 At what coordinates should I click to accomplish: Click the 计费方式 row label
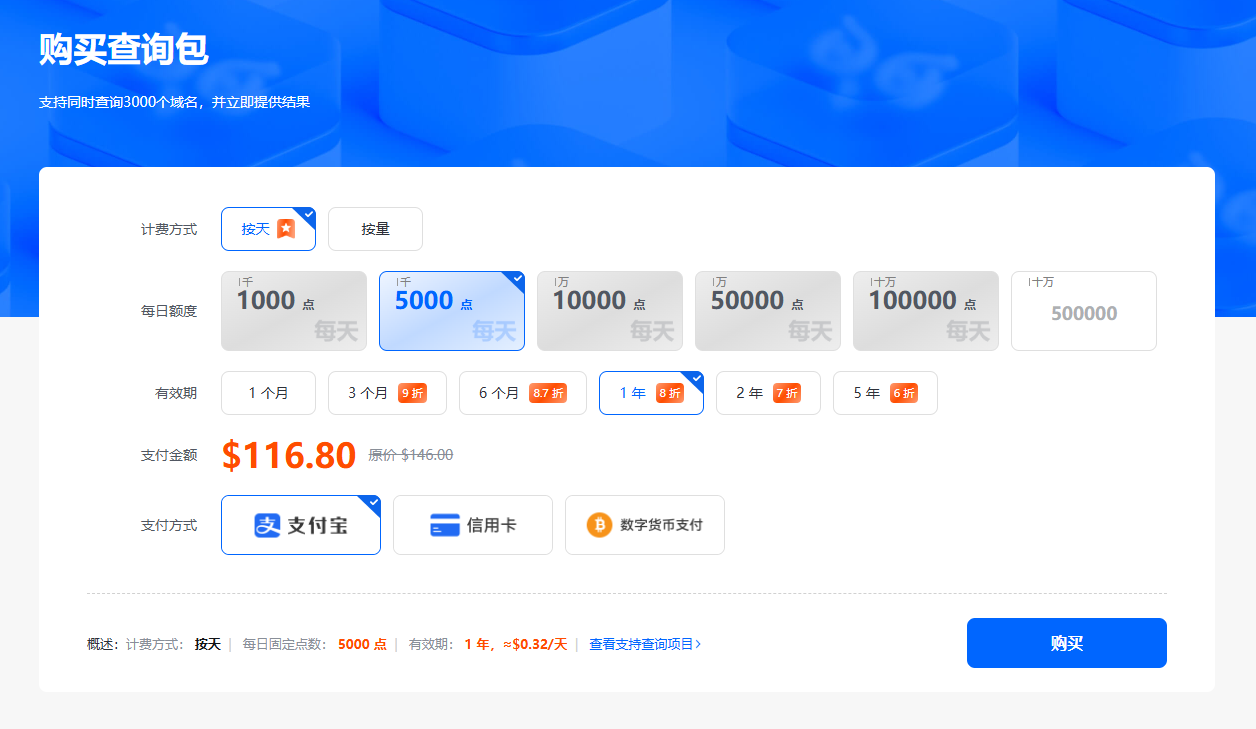coord(169,229)
